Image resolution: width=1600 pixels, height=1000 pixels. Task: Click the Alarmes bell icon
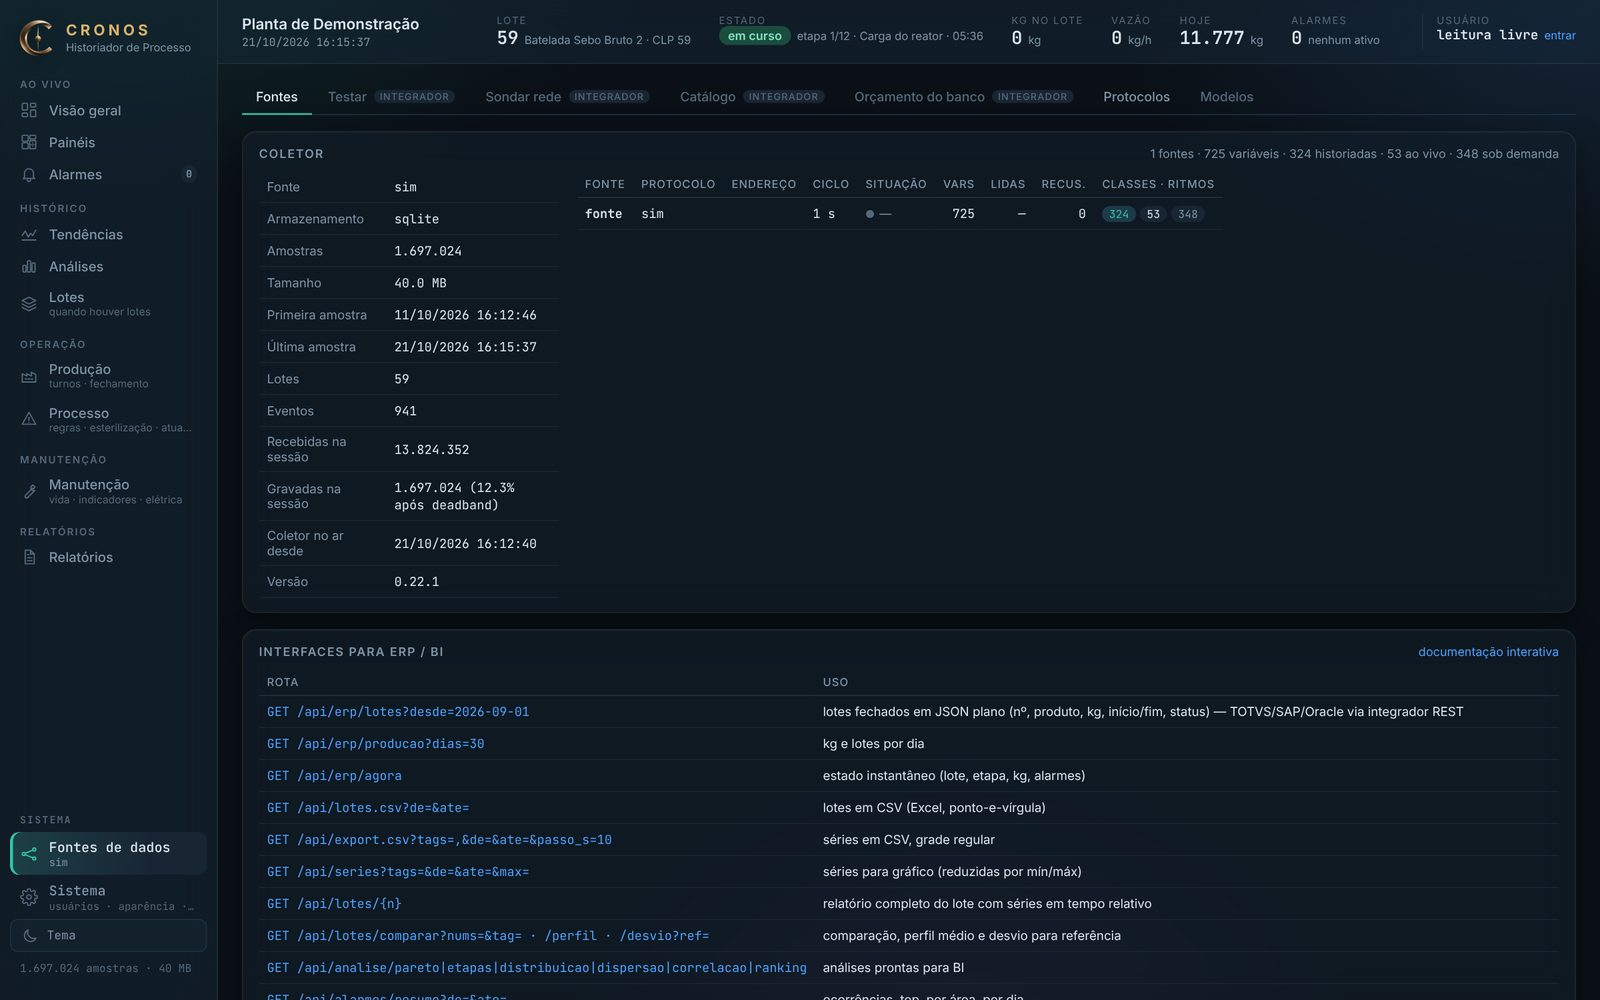(x=29, y=174)
